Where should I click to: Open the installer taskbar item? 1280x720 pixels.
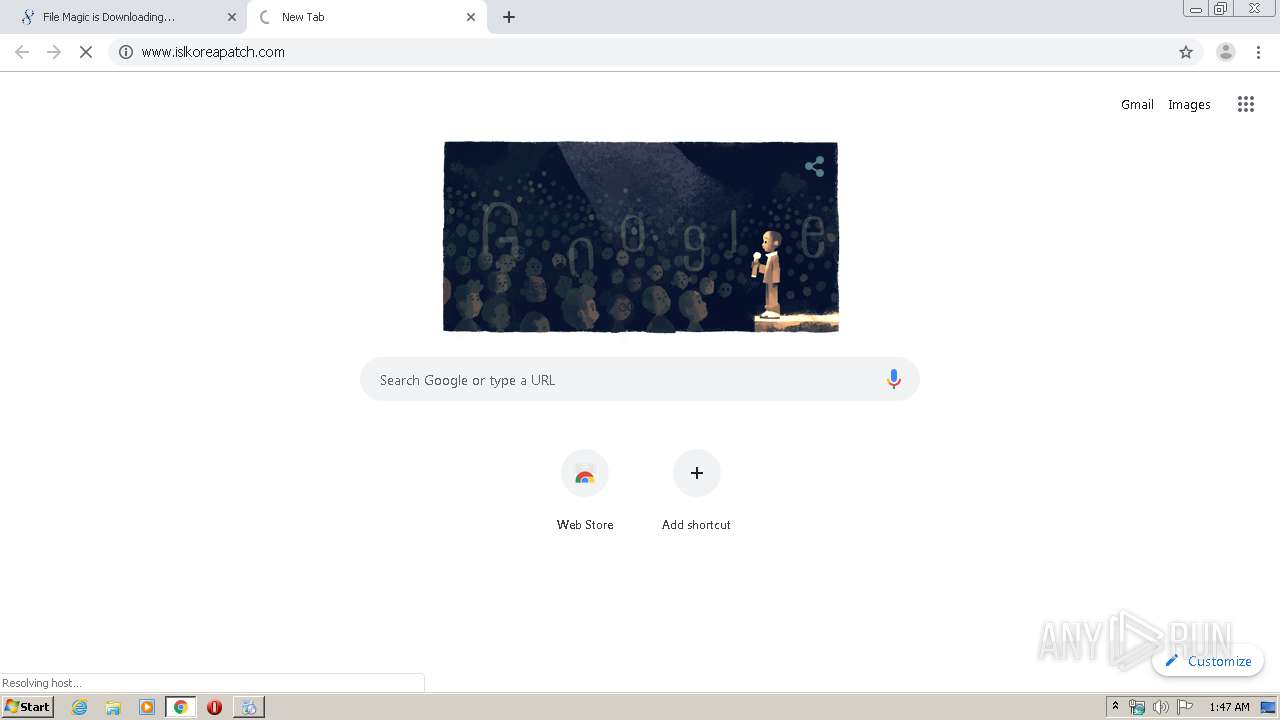(x=249, y=707)
